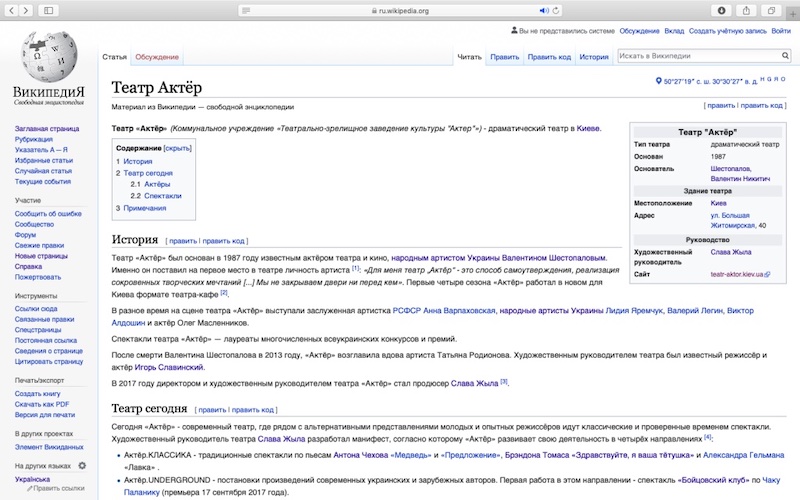Open Слава Жыла link in infobox
Screen dimensions: 800x500
(x=731, y=252)
